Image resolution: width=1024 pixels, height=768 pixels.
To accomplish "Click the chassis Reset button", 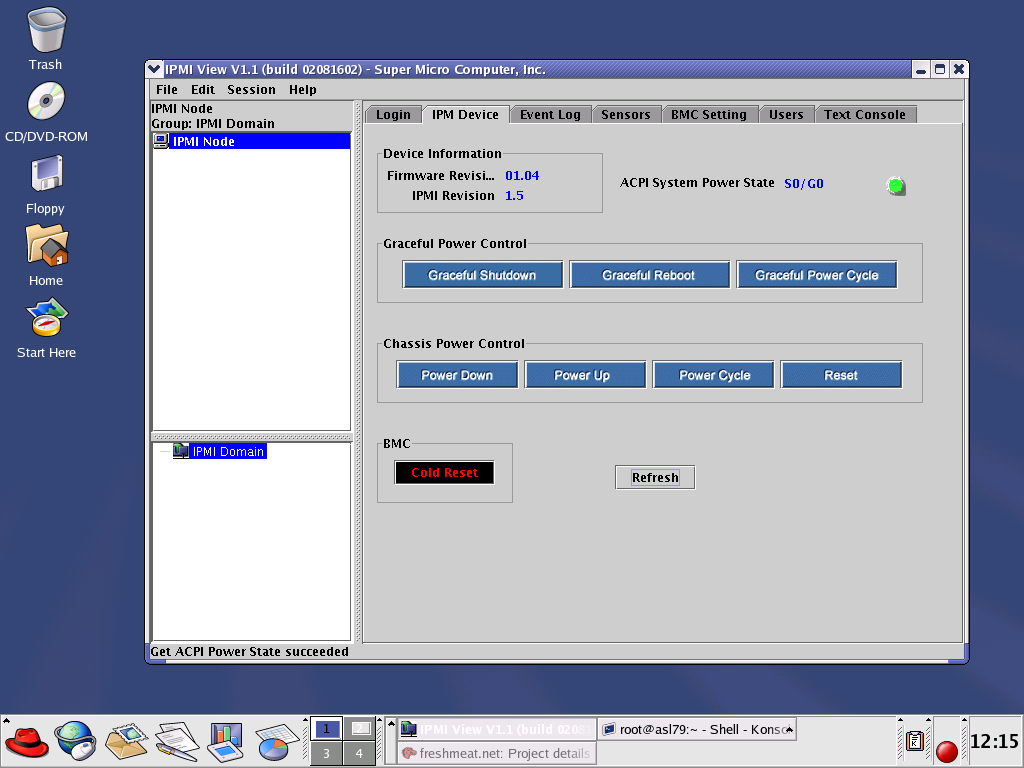I will [840, 375].
